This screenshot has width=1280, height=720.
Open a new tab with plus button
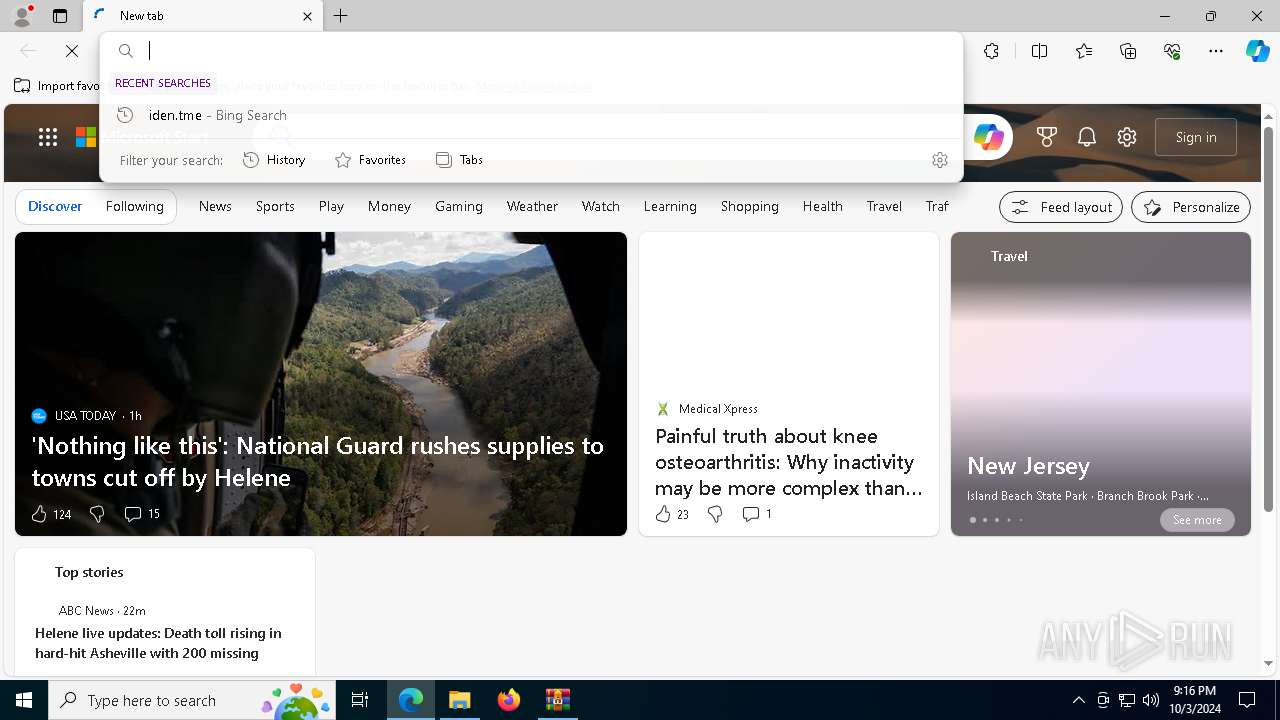(341, 16)
